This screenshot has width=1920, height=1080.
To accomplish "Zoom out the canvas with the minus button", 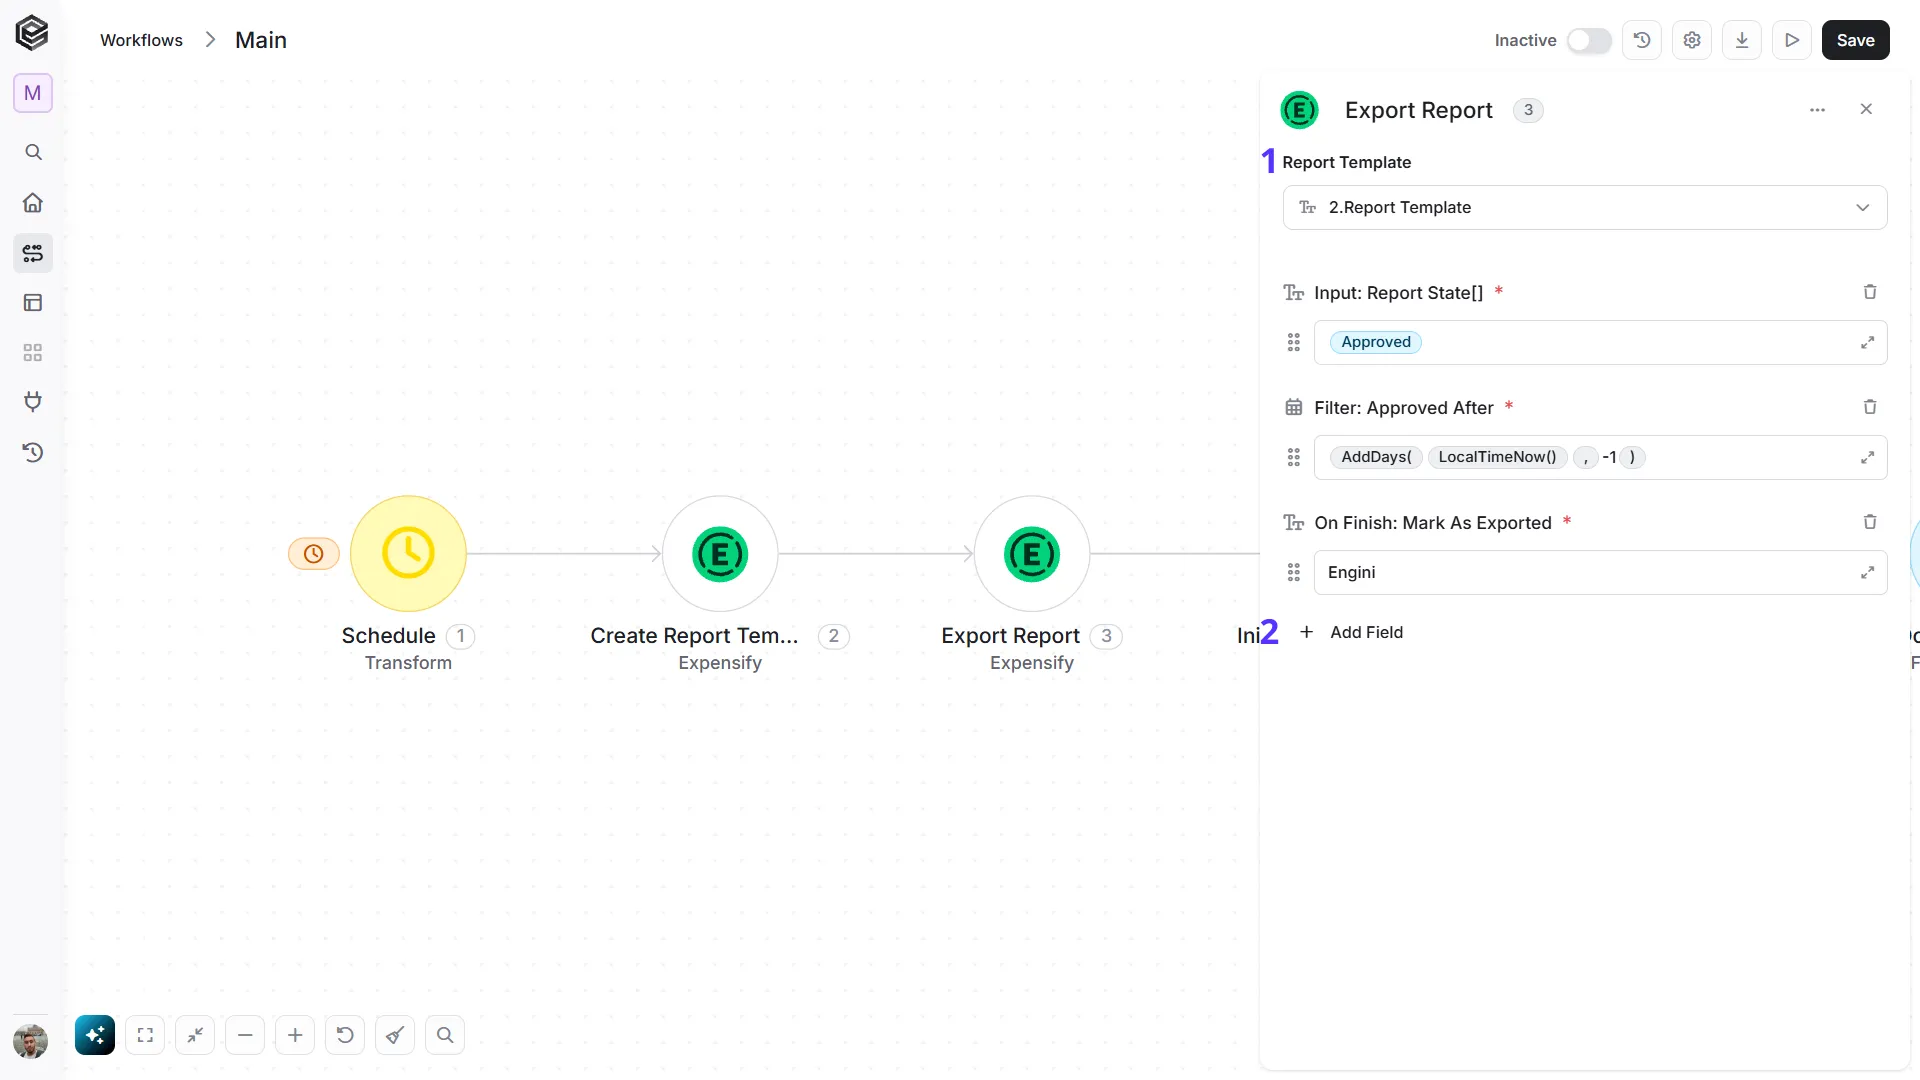I will pos(245,1035).
